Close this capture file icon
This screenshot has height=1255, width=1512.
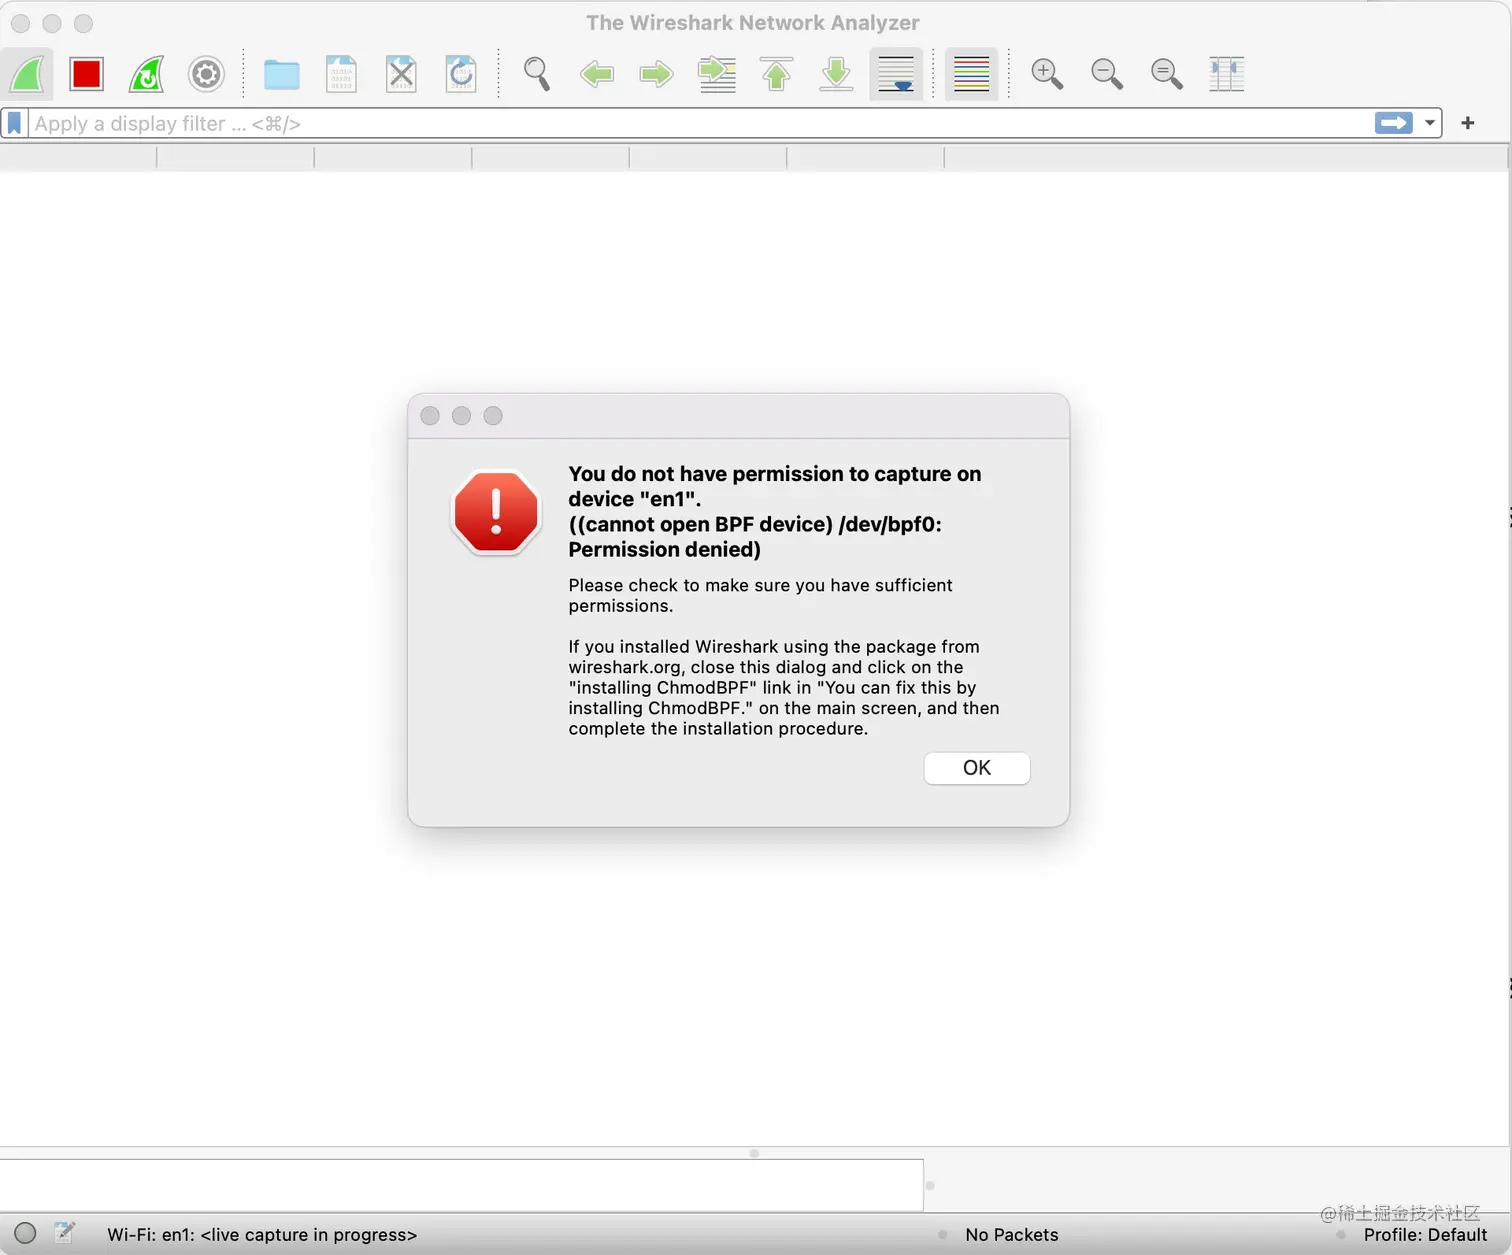click(401, 74)
